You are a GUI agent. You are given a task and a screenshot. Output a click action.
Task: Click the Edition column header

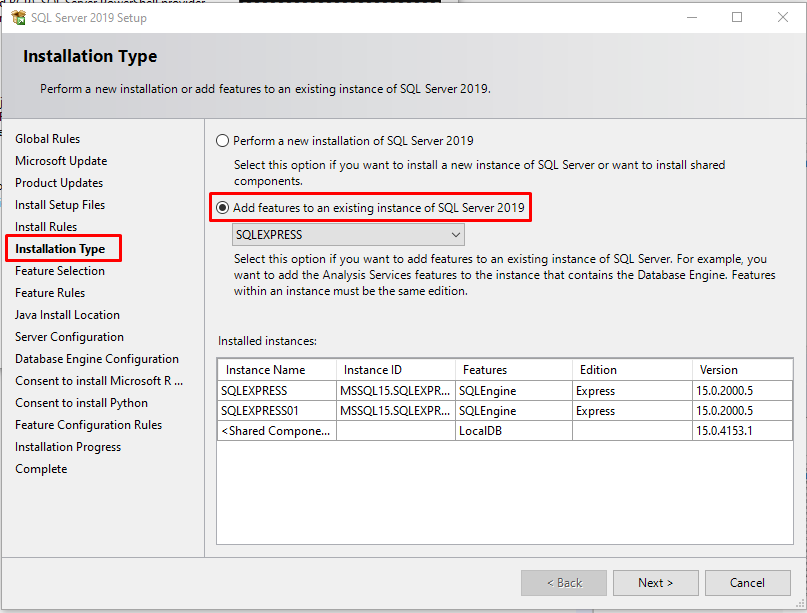point(632,370)
